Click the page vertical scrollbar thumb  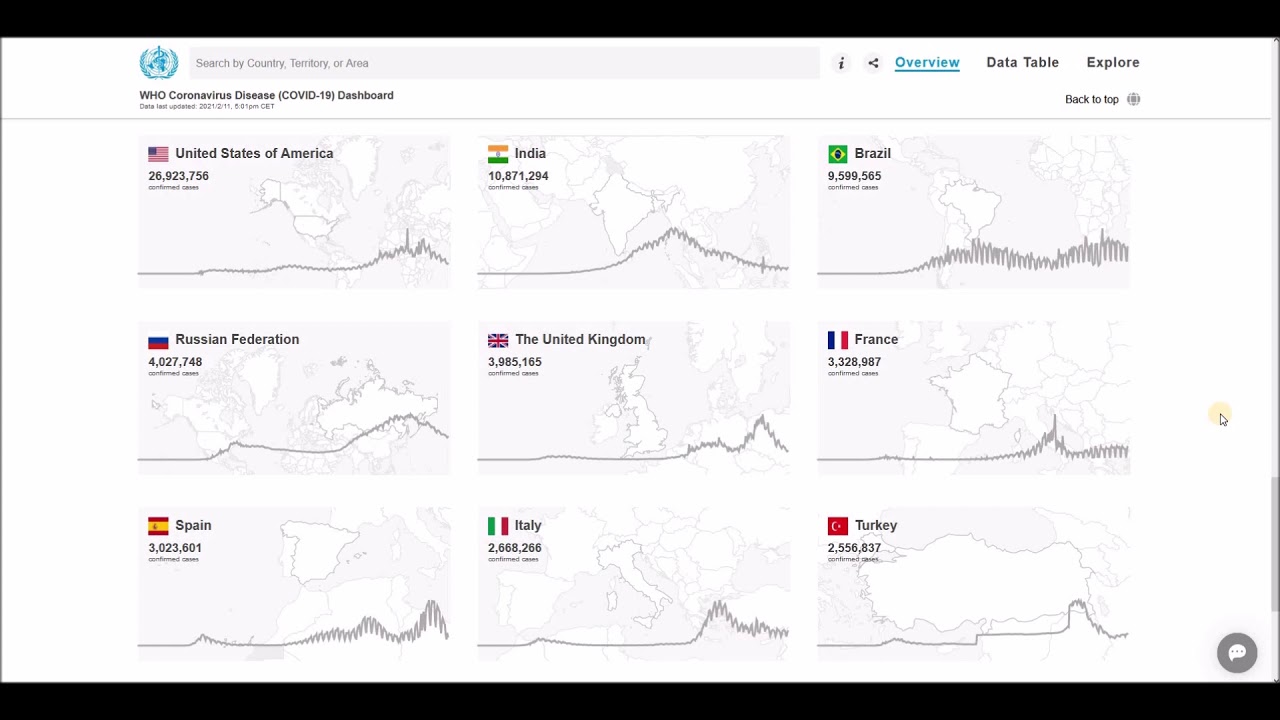[1274, 544]
